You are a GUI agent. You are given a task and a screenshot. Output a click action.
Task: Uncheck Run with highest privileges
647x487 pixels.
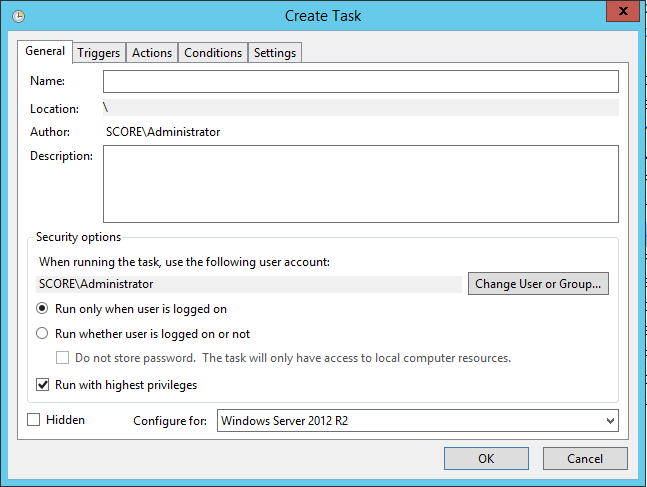pos(43,384)
